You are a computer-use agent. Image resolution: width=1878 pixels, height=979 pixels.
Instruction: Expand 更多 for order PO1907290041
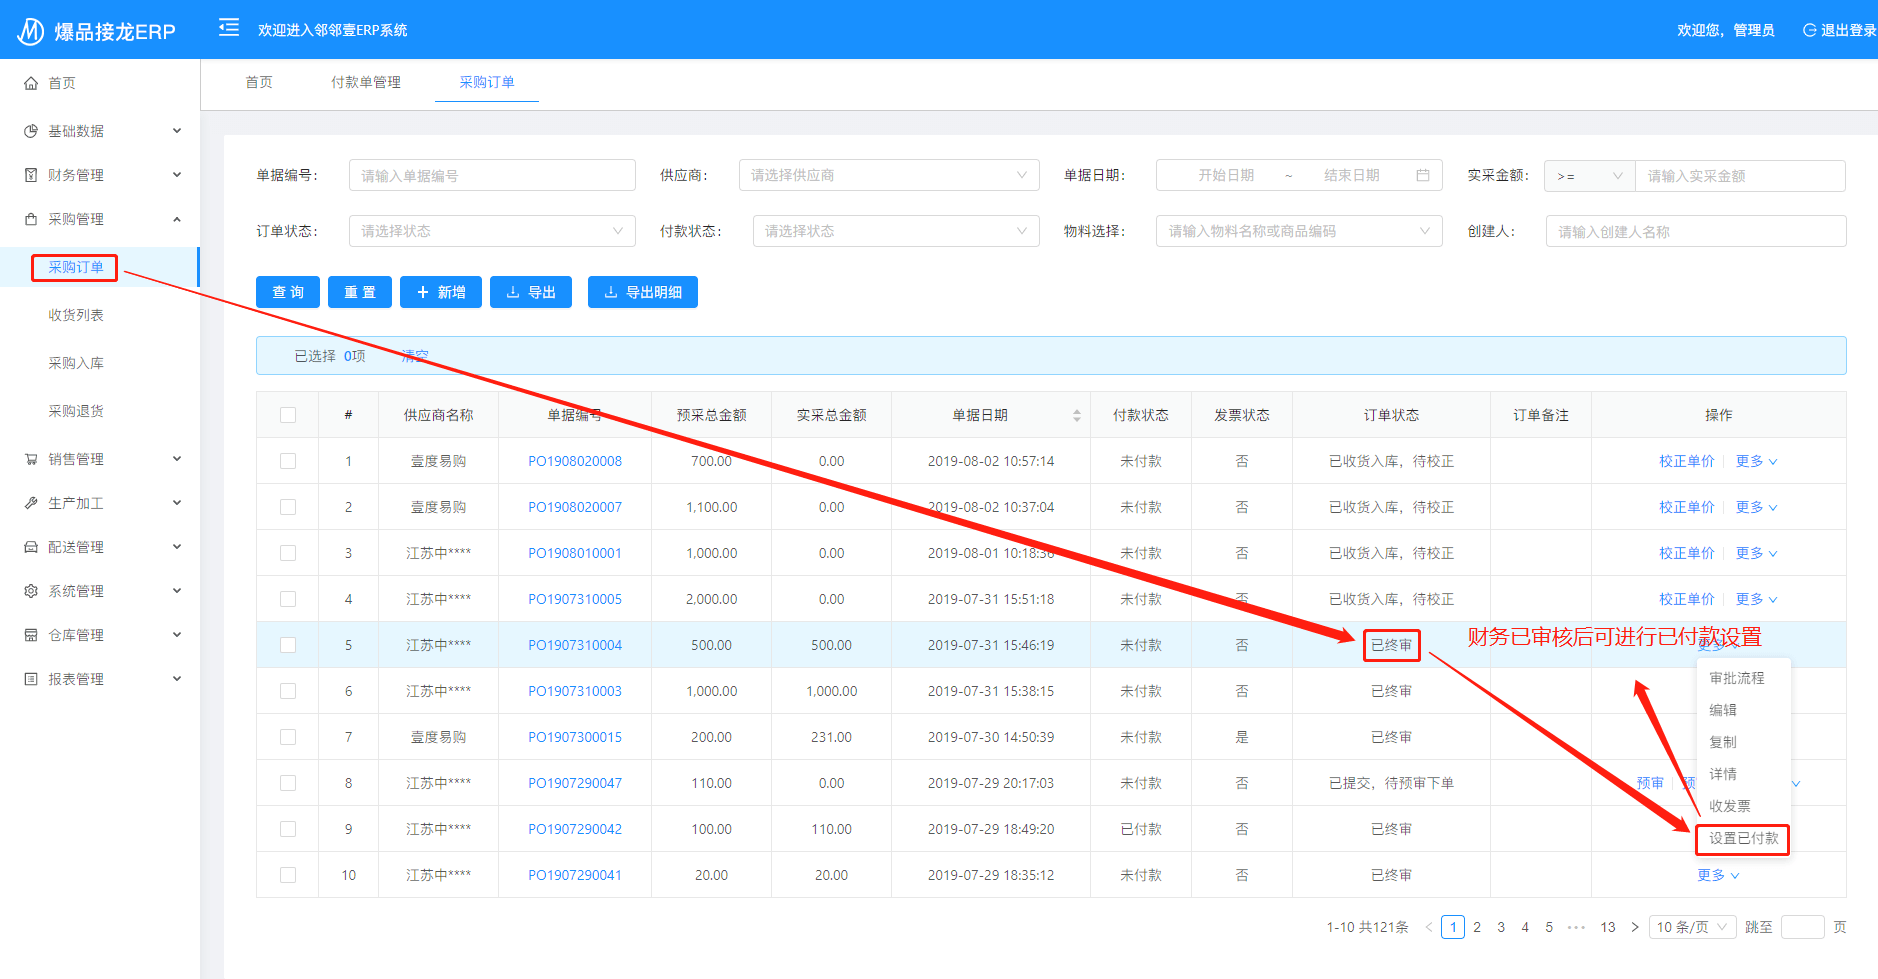[1718, 875]
